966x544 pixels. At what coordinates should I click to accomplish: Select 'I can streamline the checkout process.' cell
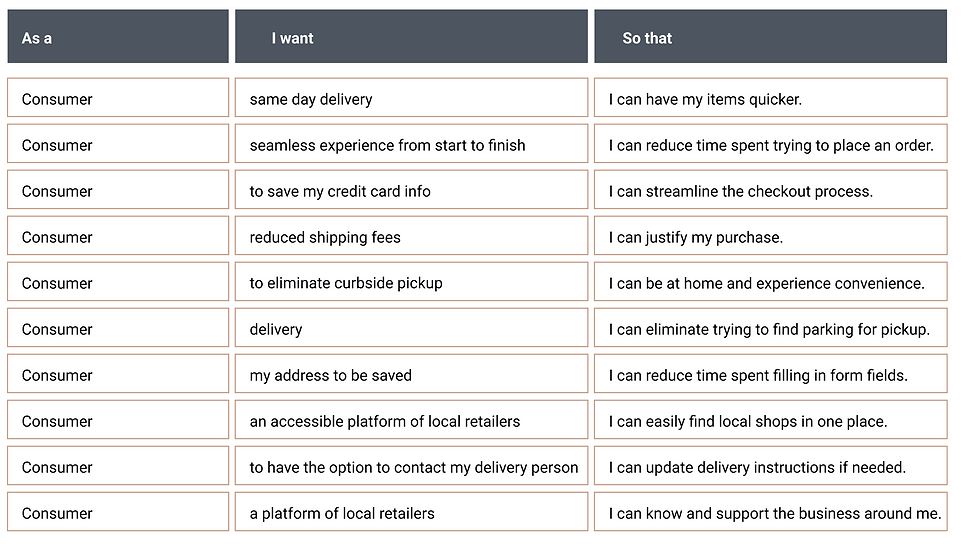(770, 190)
